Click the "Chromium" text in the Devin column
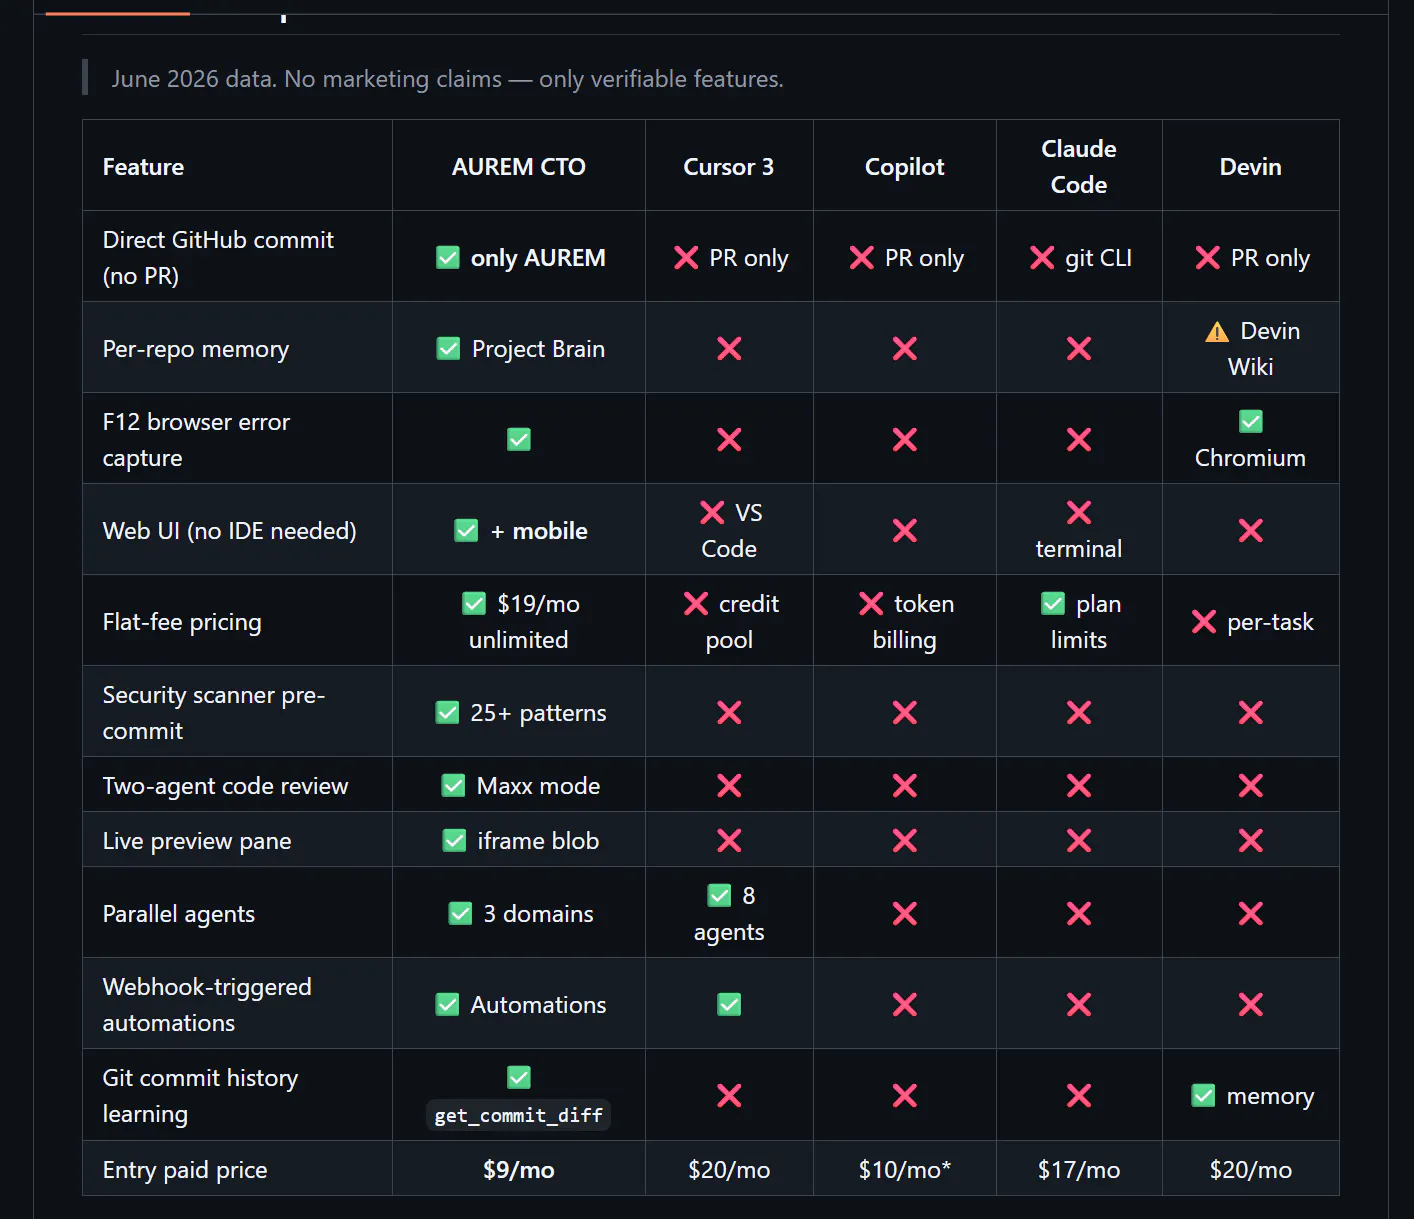This screenshot has height=1219, width=1414. [1251, 458]
